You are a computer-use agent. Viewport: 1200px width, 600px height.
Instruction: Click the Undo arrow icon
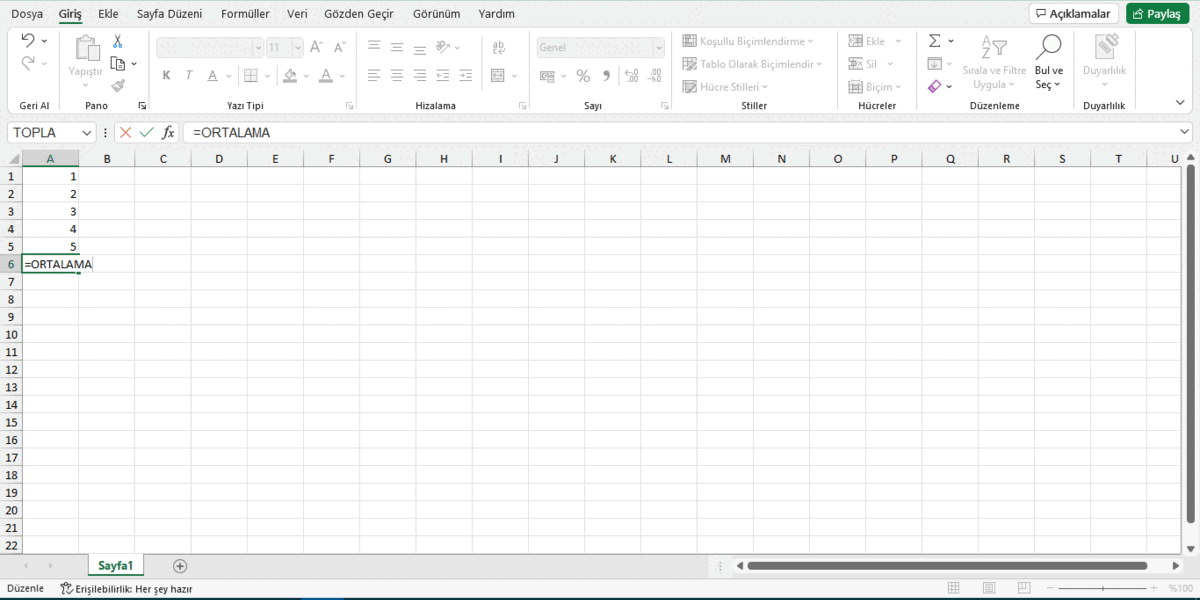28,41
